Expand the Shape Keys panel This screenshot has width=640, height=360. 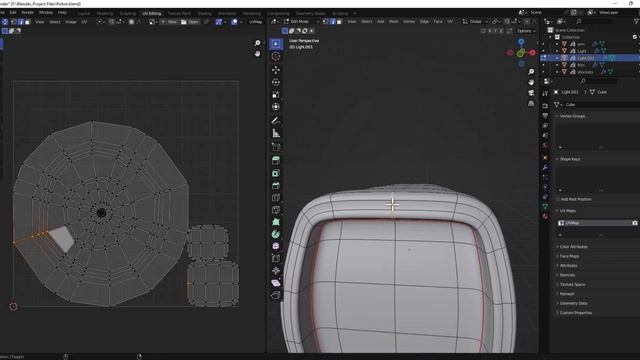570,159
